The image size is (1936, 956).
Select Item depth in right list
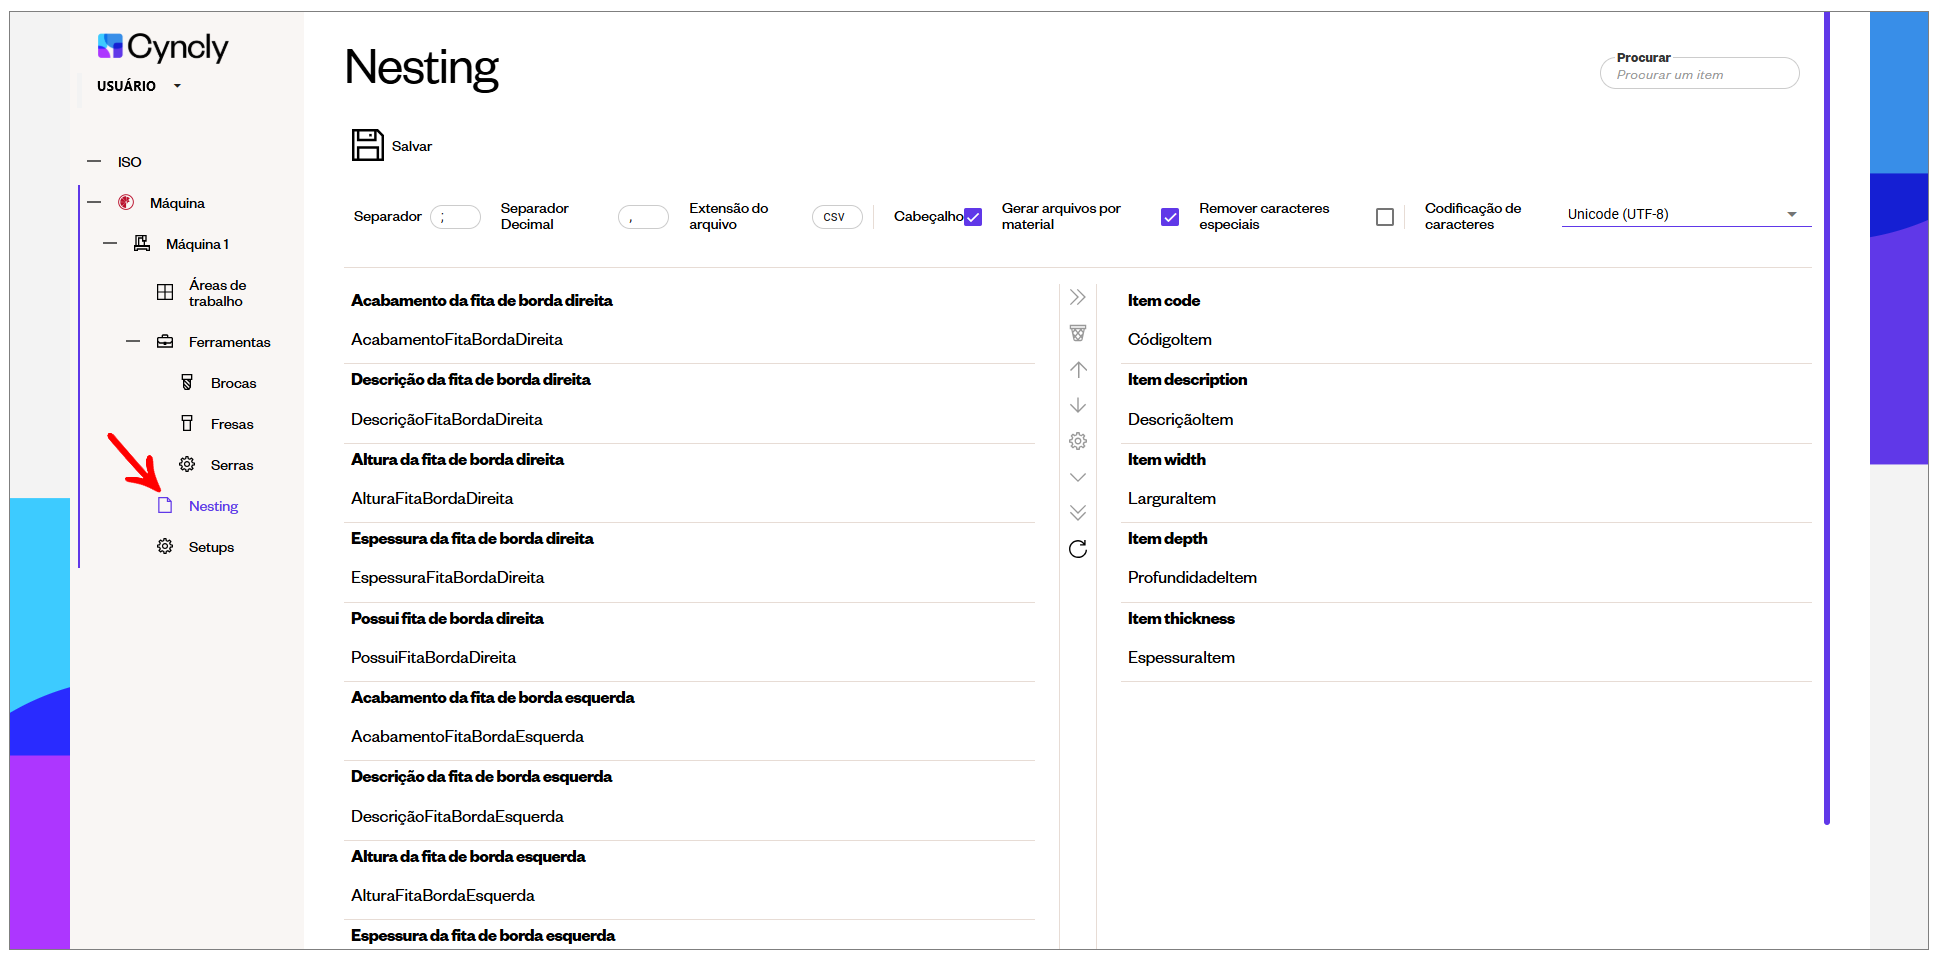point(1167,538)
